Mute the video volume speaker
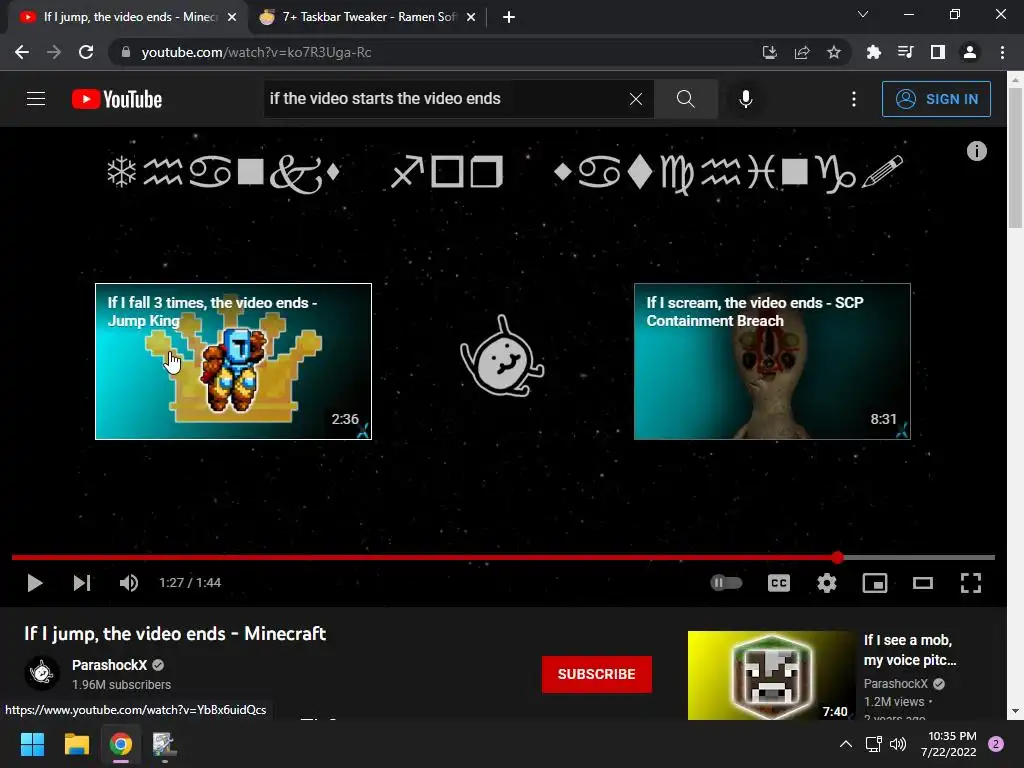This screenshot has height=768, width=1024. (x=129, y=583)
